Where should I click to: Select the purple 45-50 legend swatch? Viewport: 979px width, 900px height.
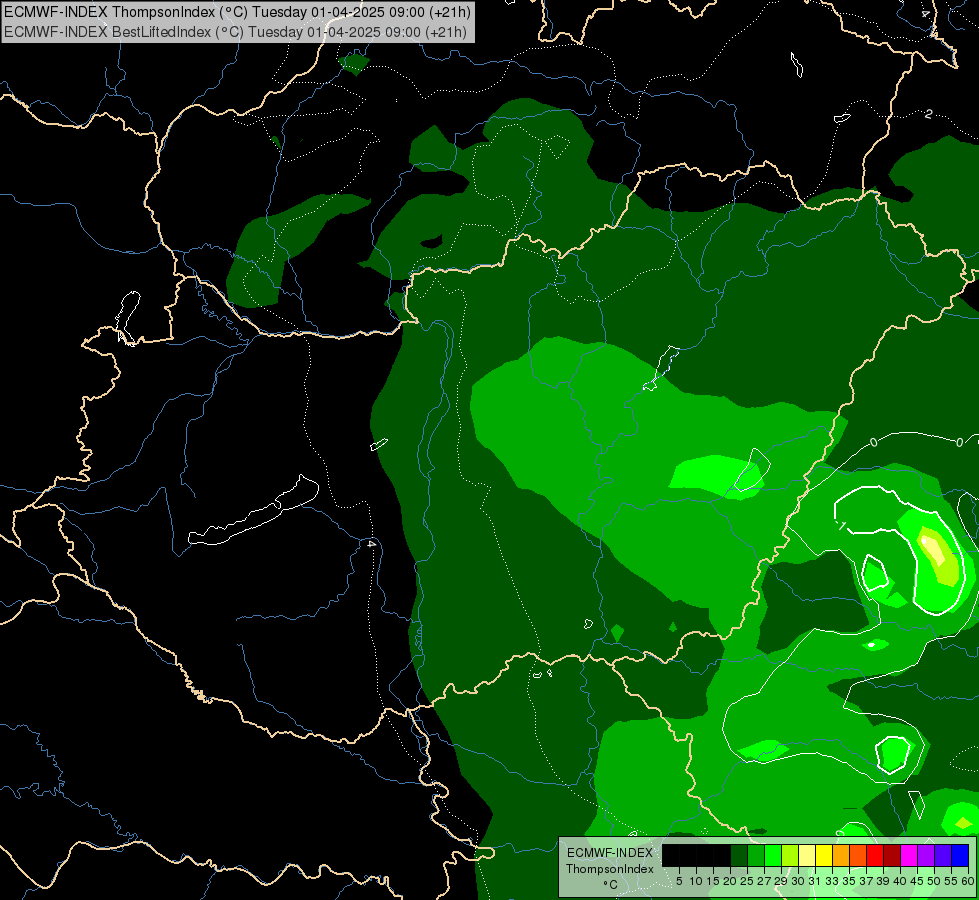pyautogui.click(x=927, y=855)
